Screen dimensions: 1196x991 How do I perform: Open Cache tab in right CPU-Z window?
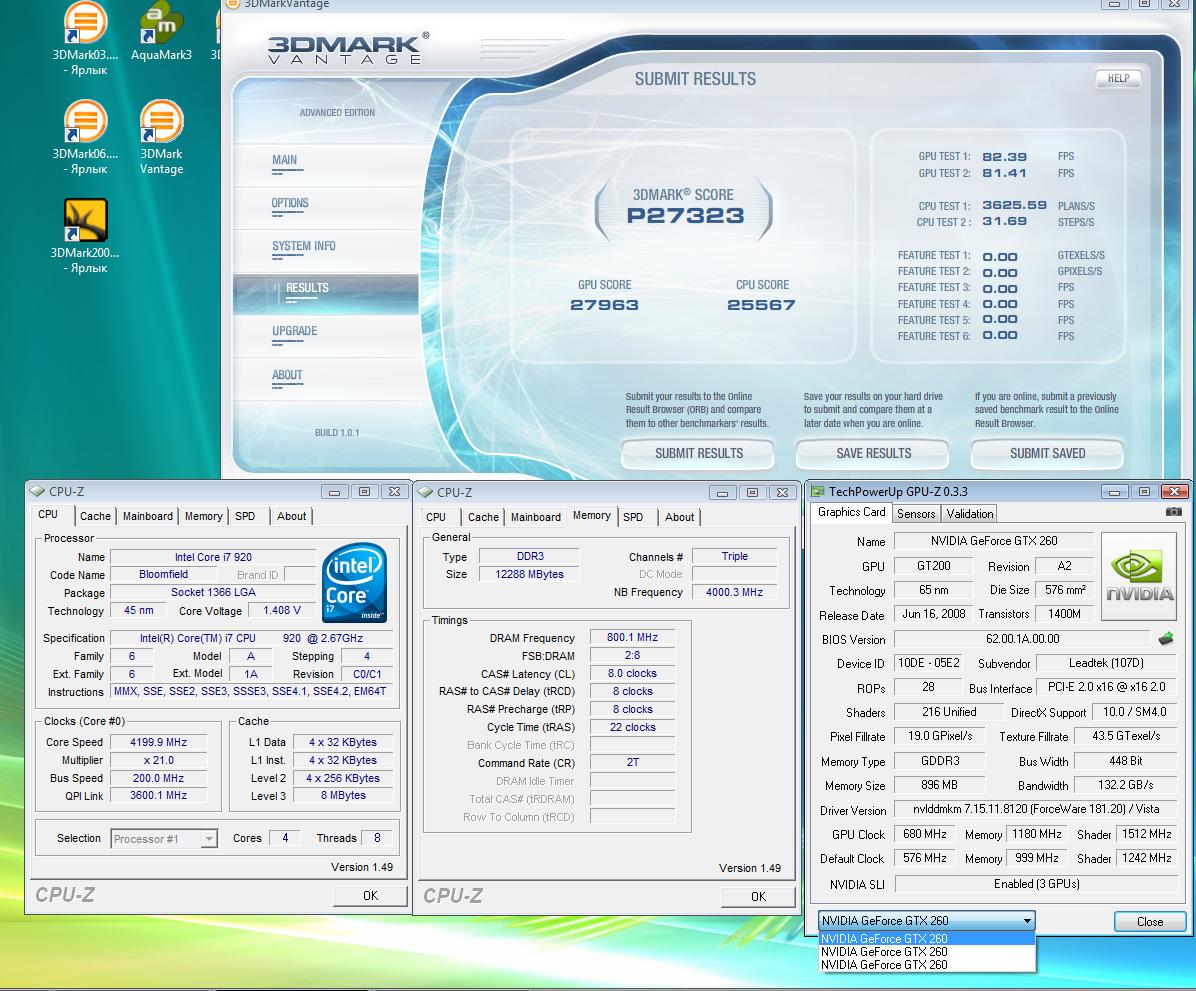pyautogui.click(x=483, y=517)
